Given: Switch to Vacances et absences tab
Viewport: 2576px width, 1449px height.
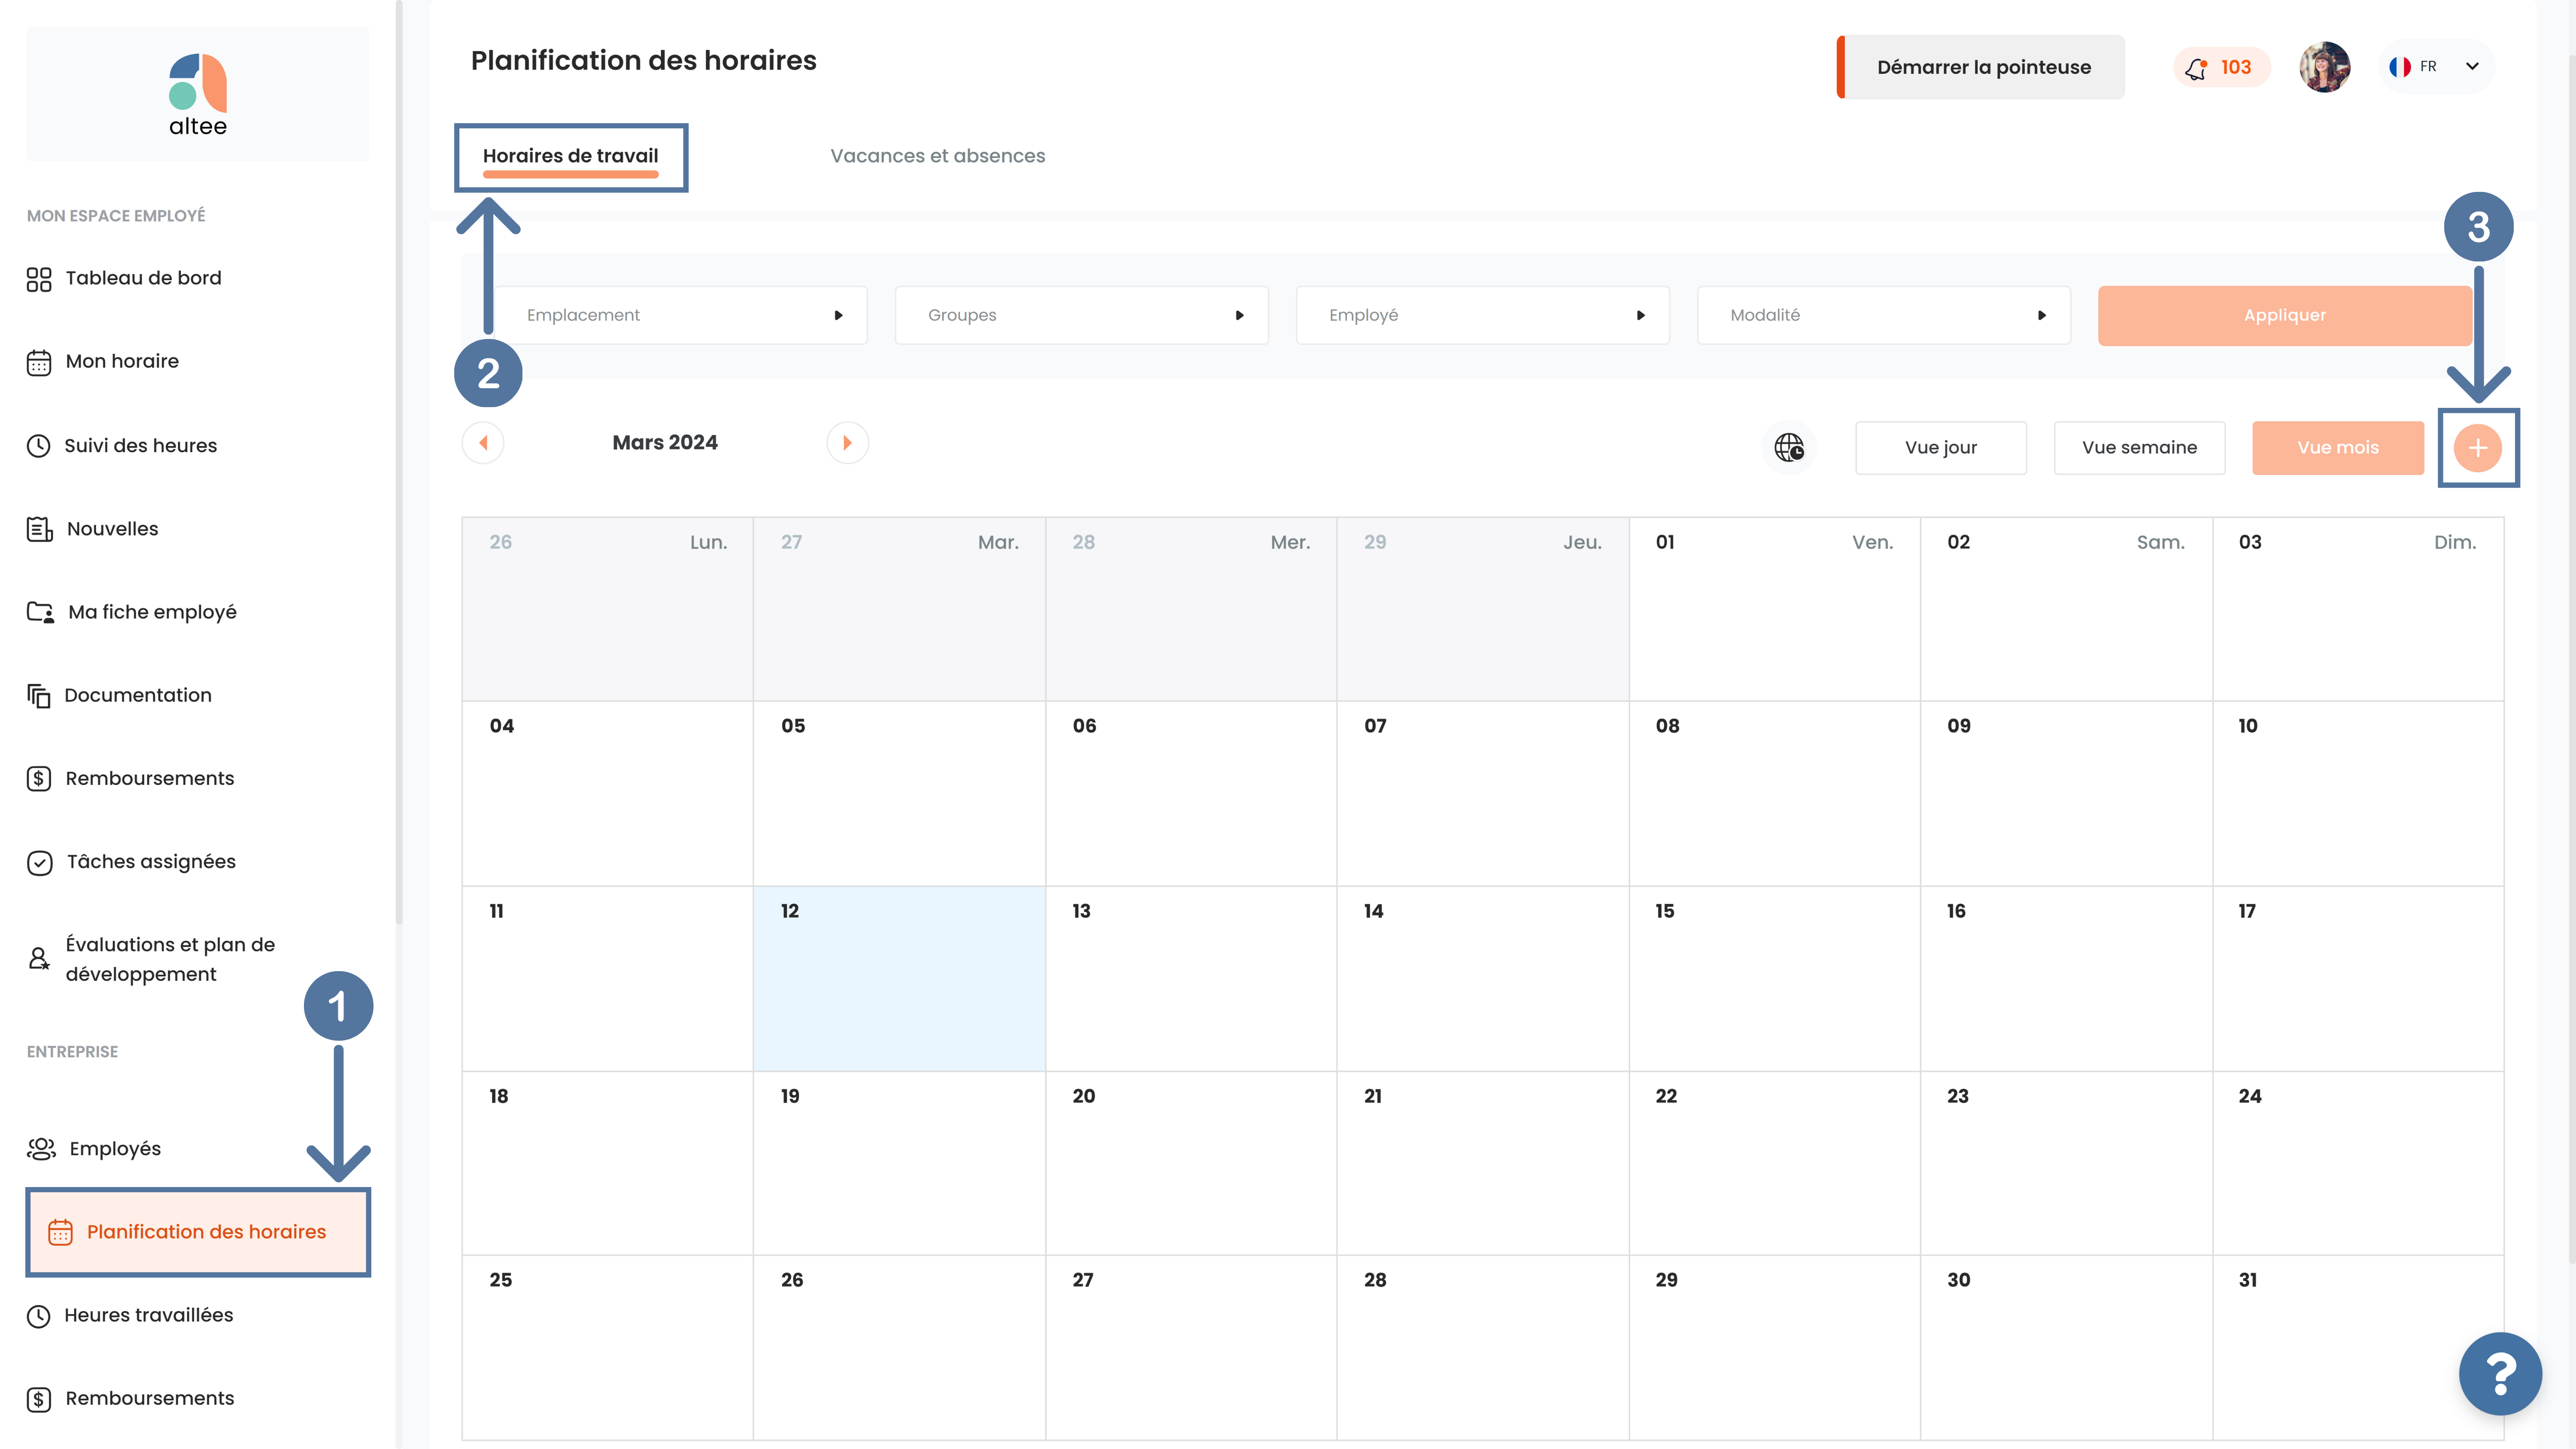Looking at the screenshot, I should pyautogui.click(x=937, y=156).
